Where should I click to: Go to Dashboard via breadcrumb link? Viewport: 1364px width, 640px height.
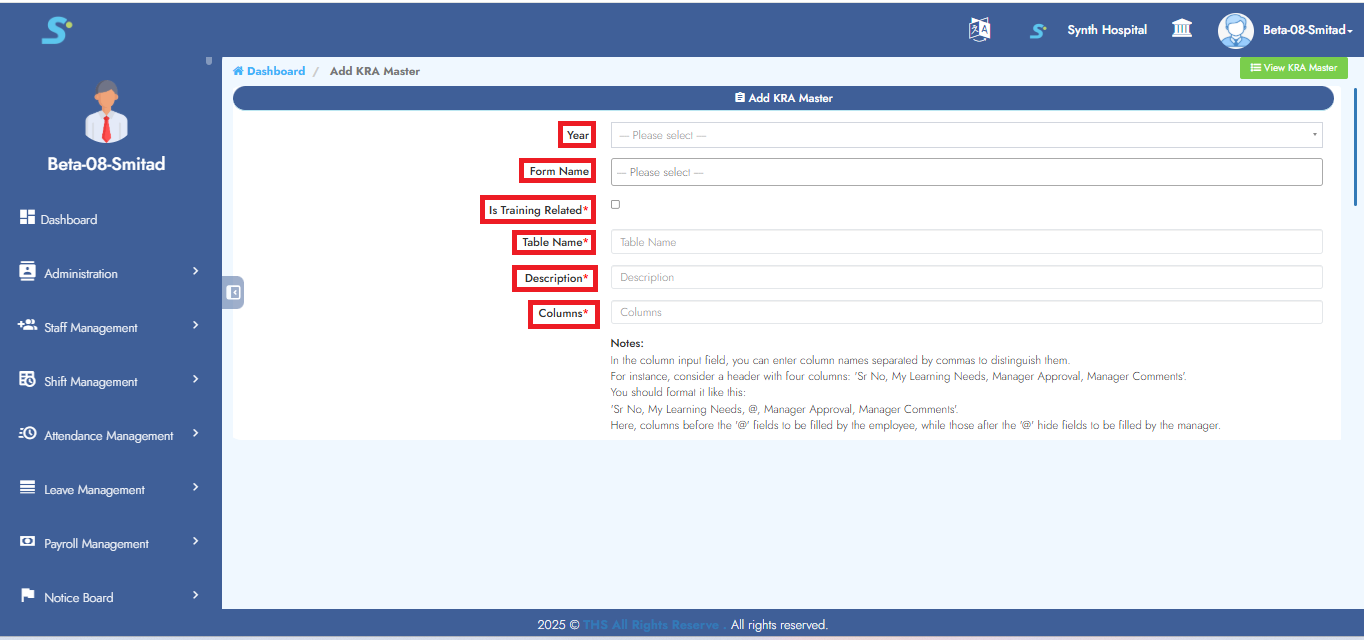coord(275,71)
